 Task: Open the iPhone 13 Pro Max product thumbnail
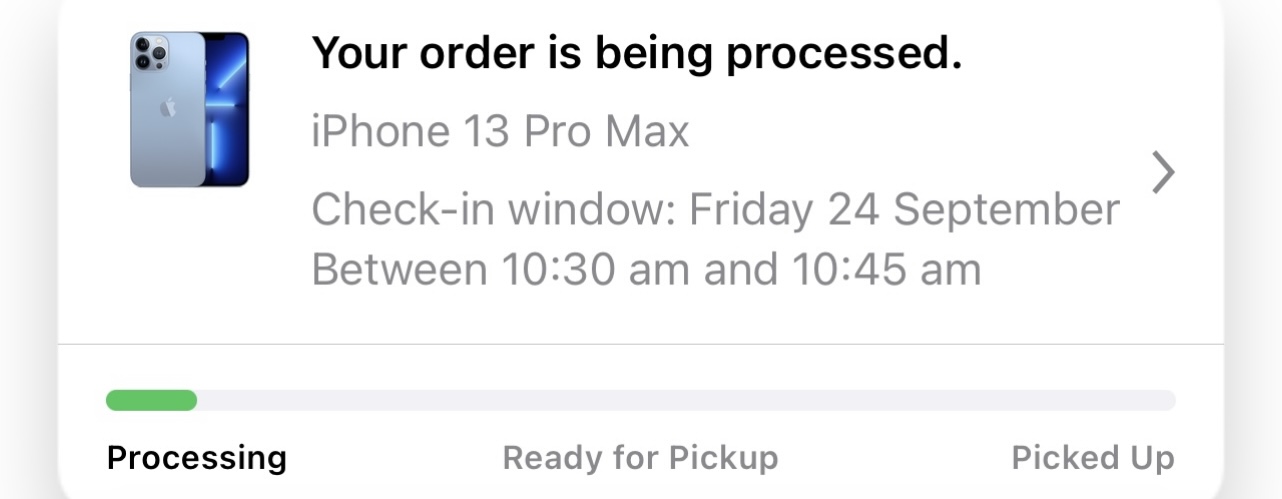(x=189, y=110)
